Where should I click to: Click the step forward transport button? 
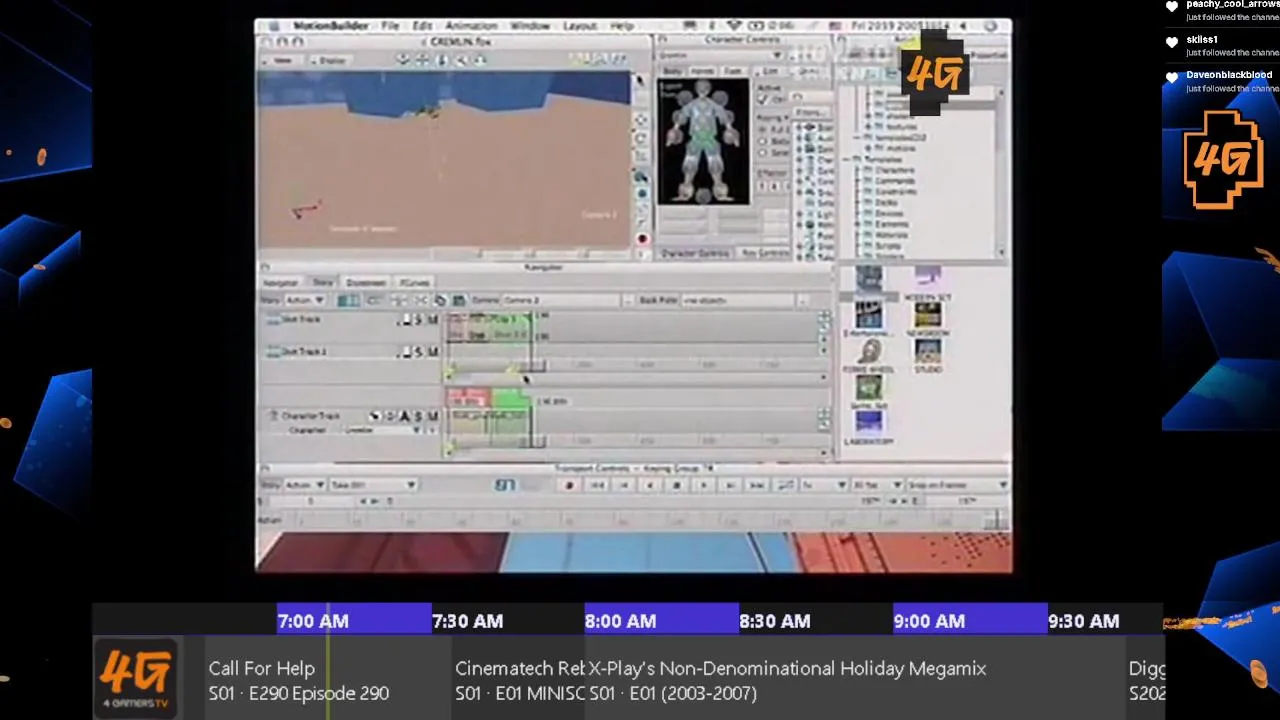(x=731, y=485)
